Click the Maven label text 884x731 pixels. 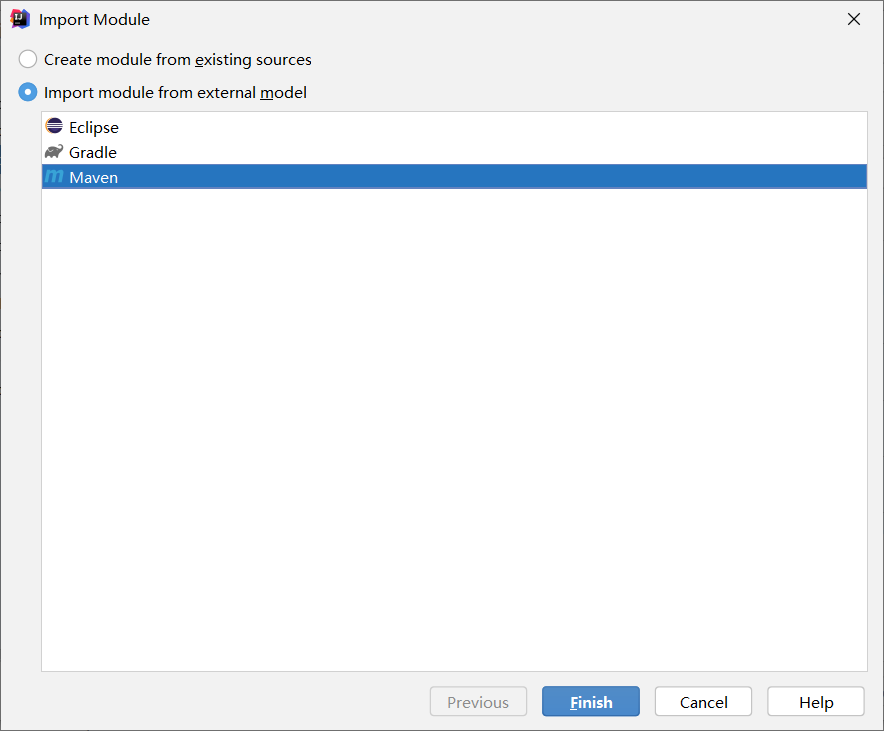93,176
